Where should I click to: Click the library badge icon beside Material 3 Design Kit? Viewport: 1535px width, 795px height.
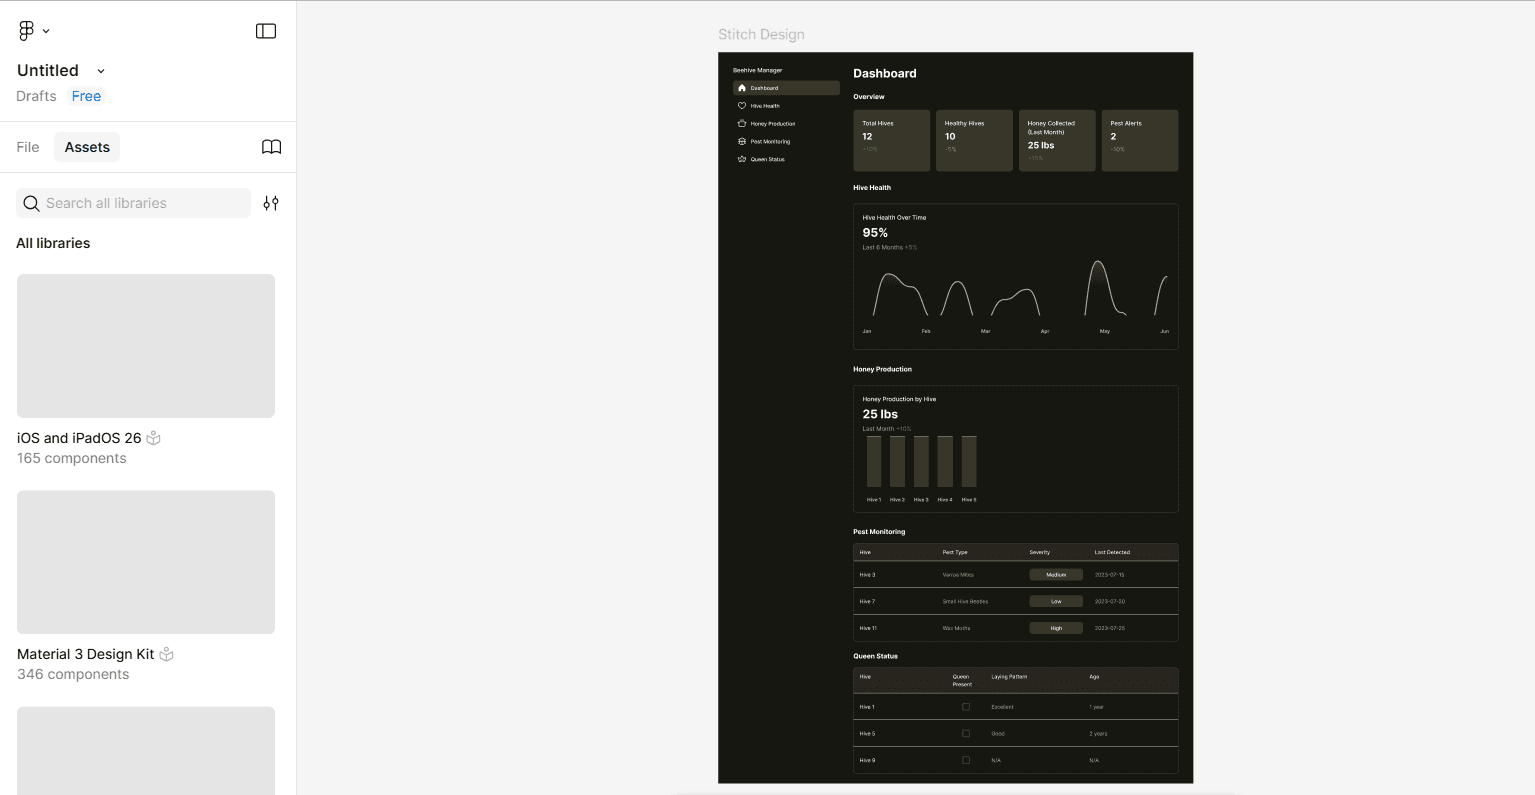tap(167, 654)
